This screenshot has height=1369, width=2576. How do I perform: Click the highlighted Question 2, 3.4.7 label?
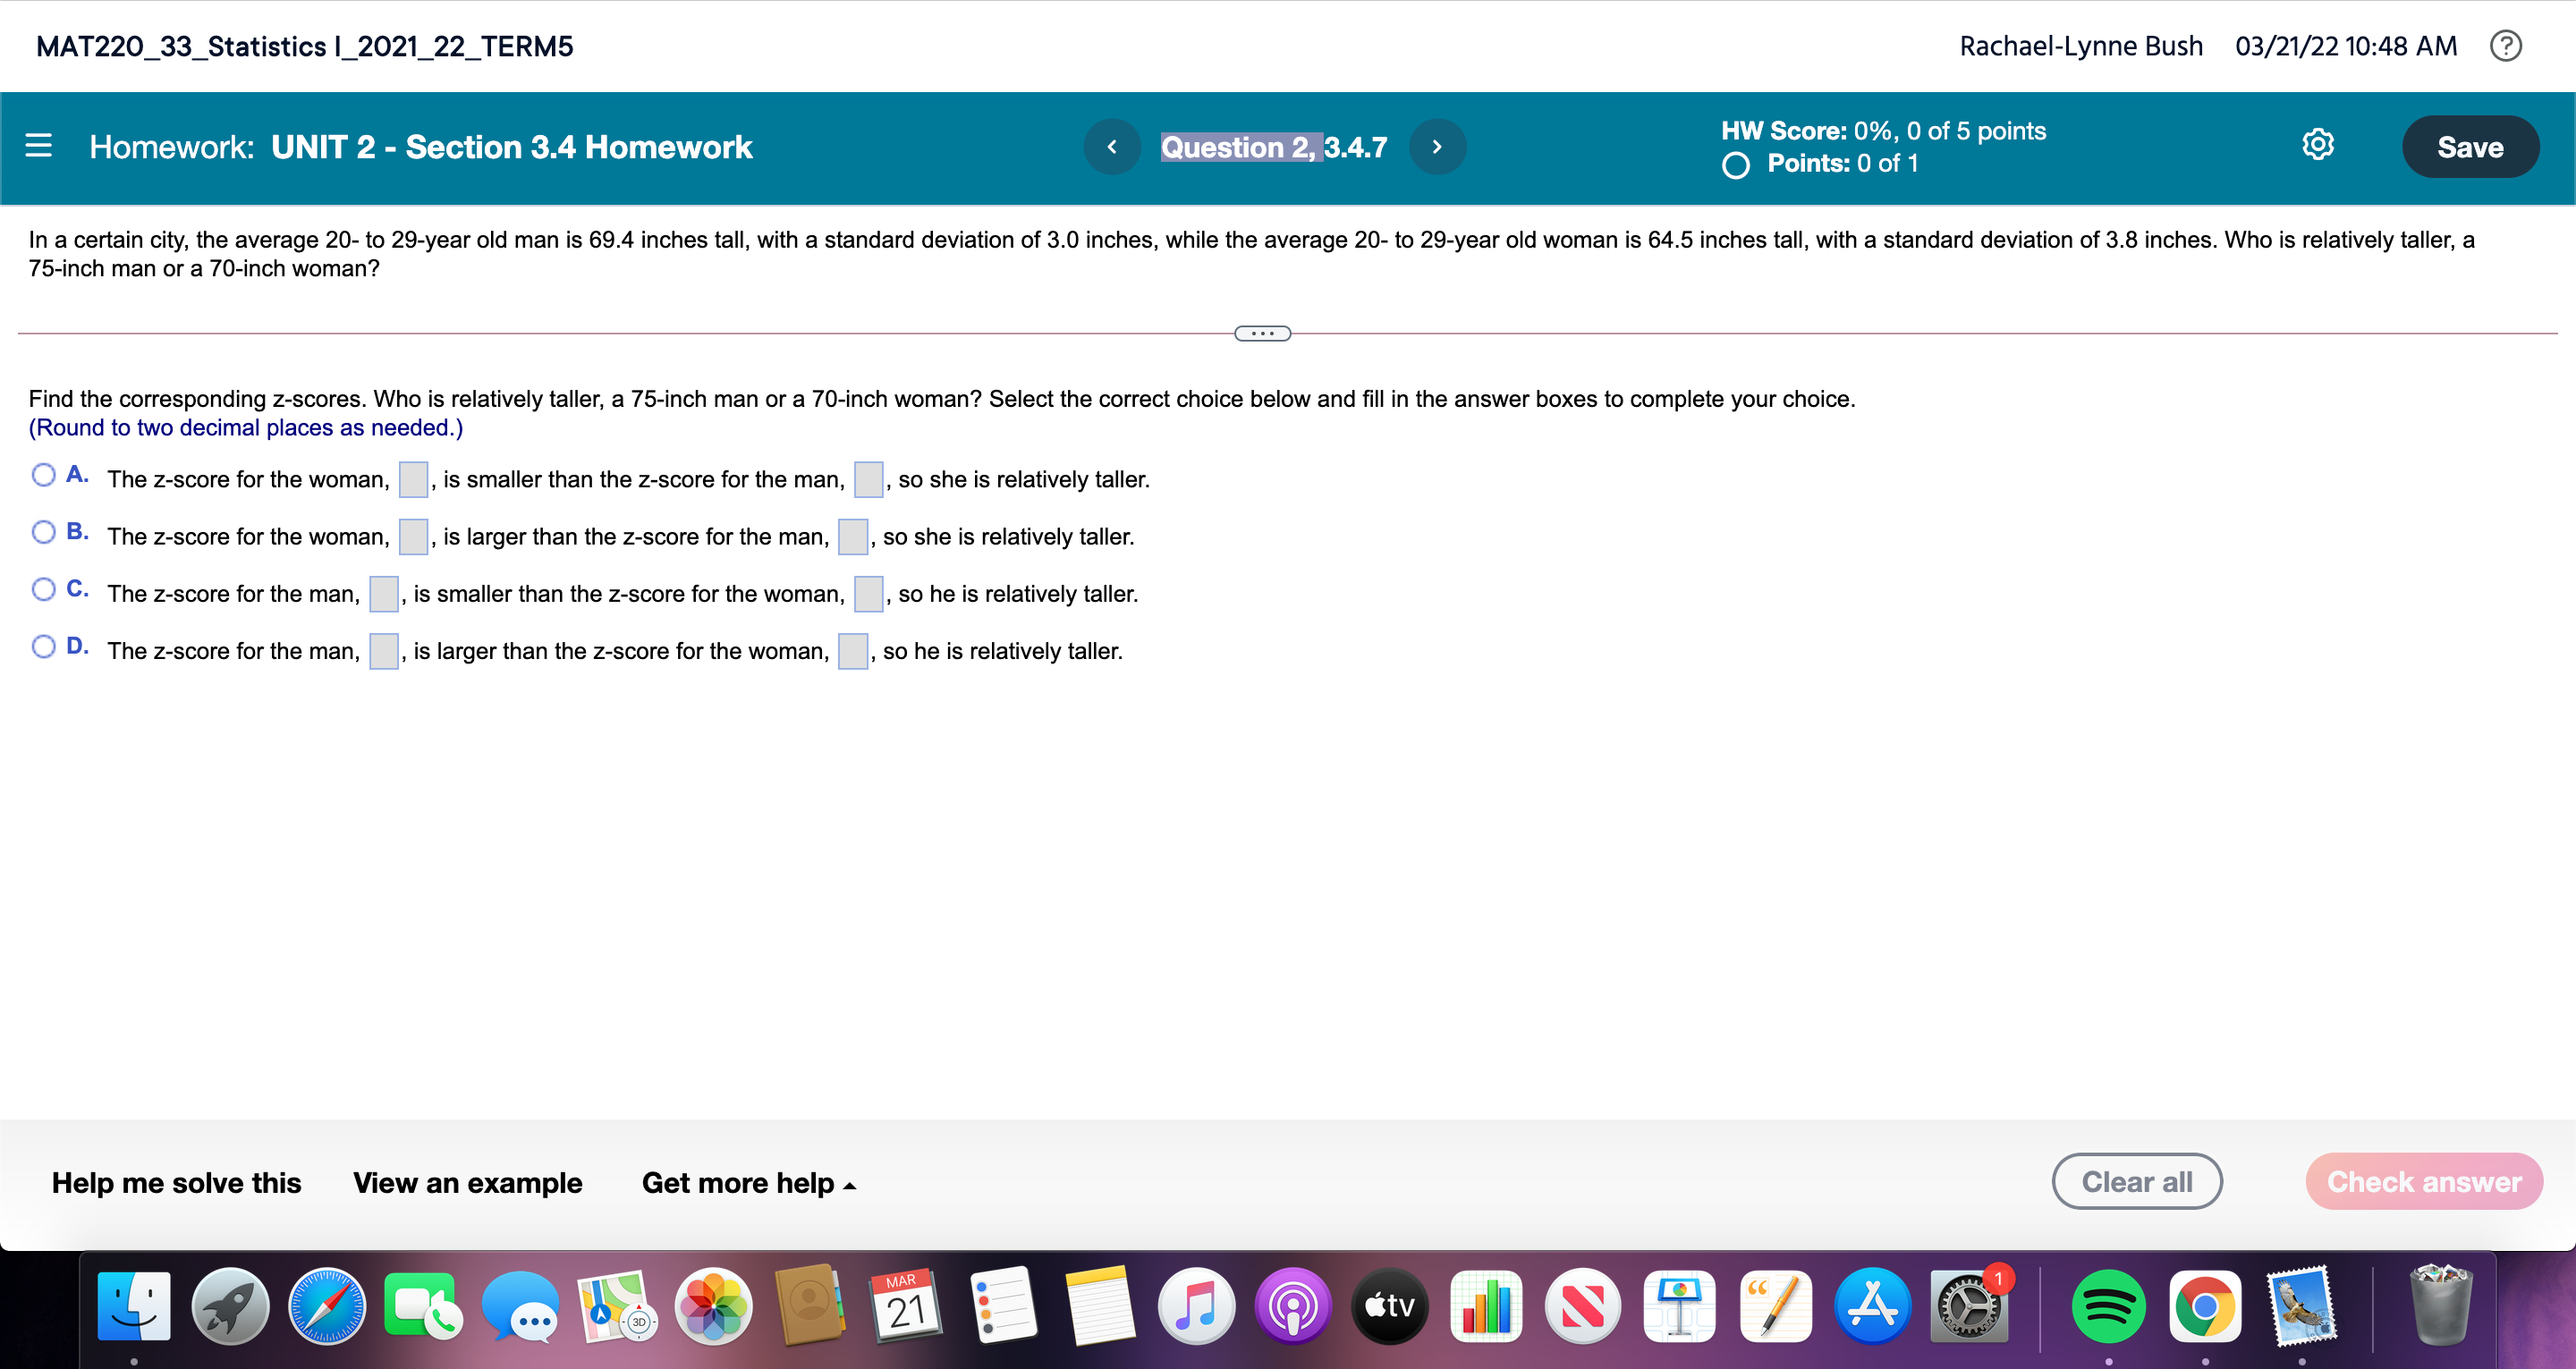tap(1273, 146)
